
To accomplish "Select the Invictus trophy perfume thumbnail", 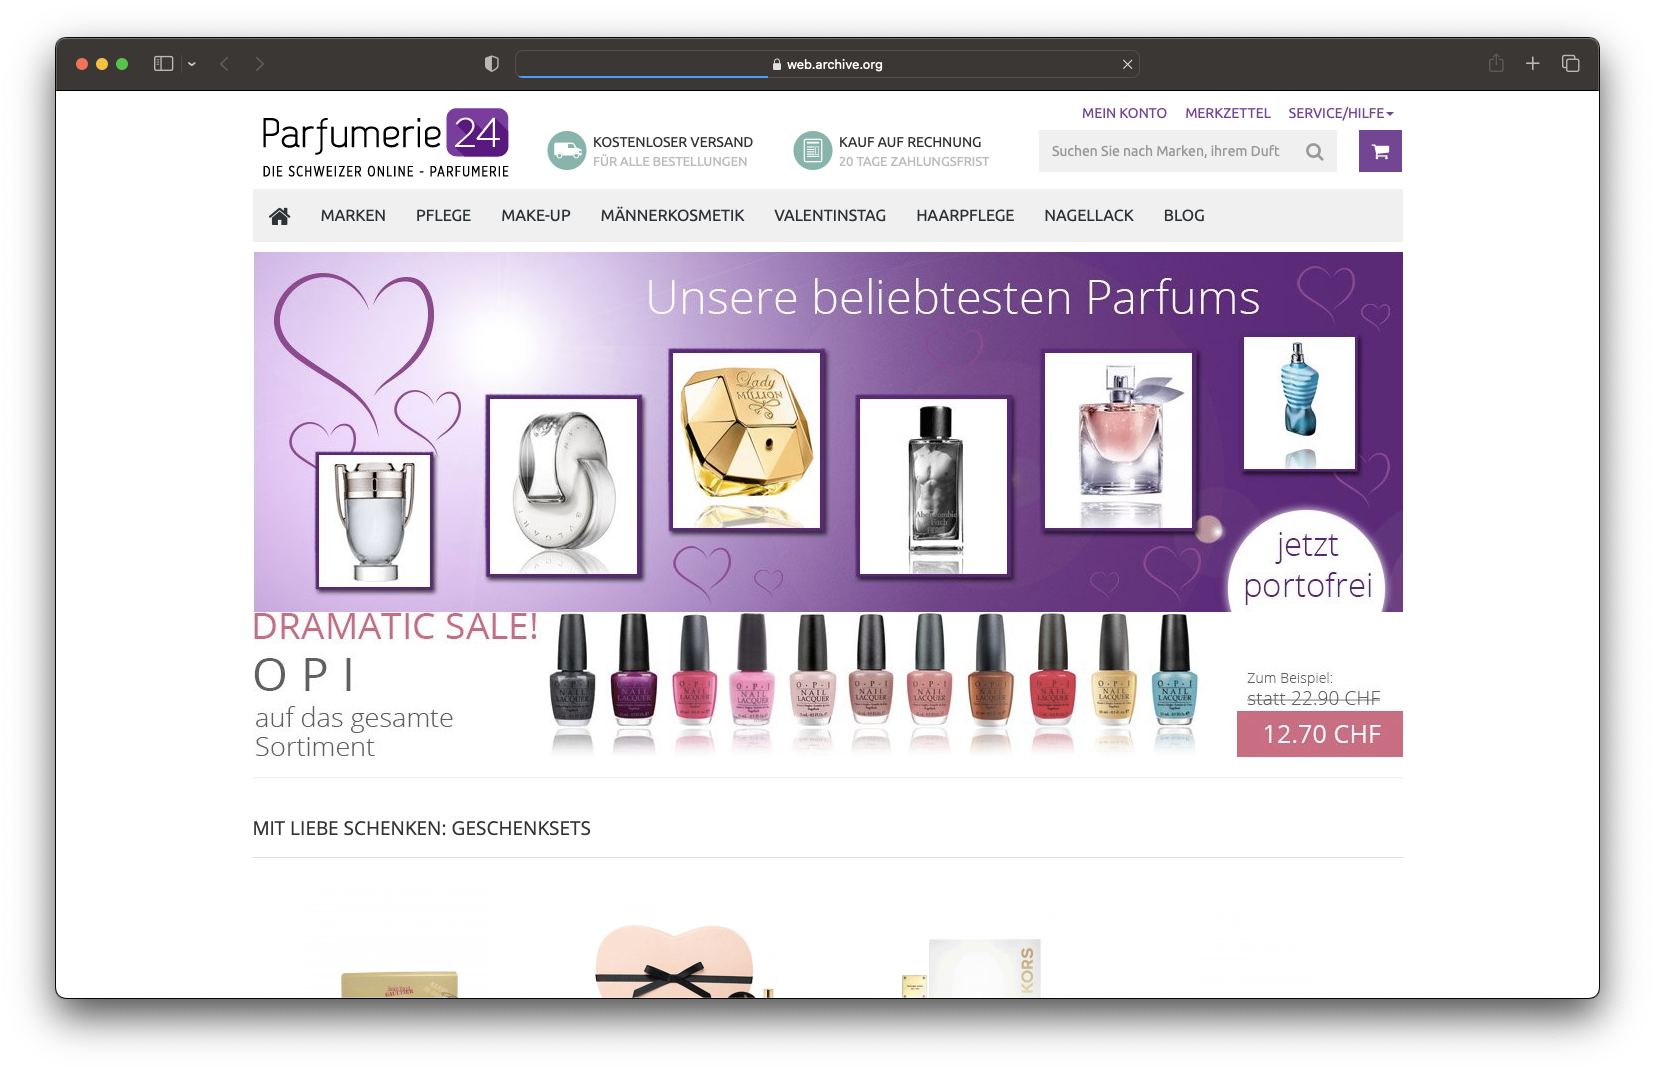I will pos(375,520).
